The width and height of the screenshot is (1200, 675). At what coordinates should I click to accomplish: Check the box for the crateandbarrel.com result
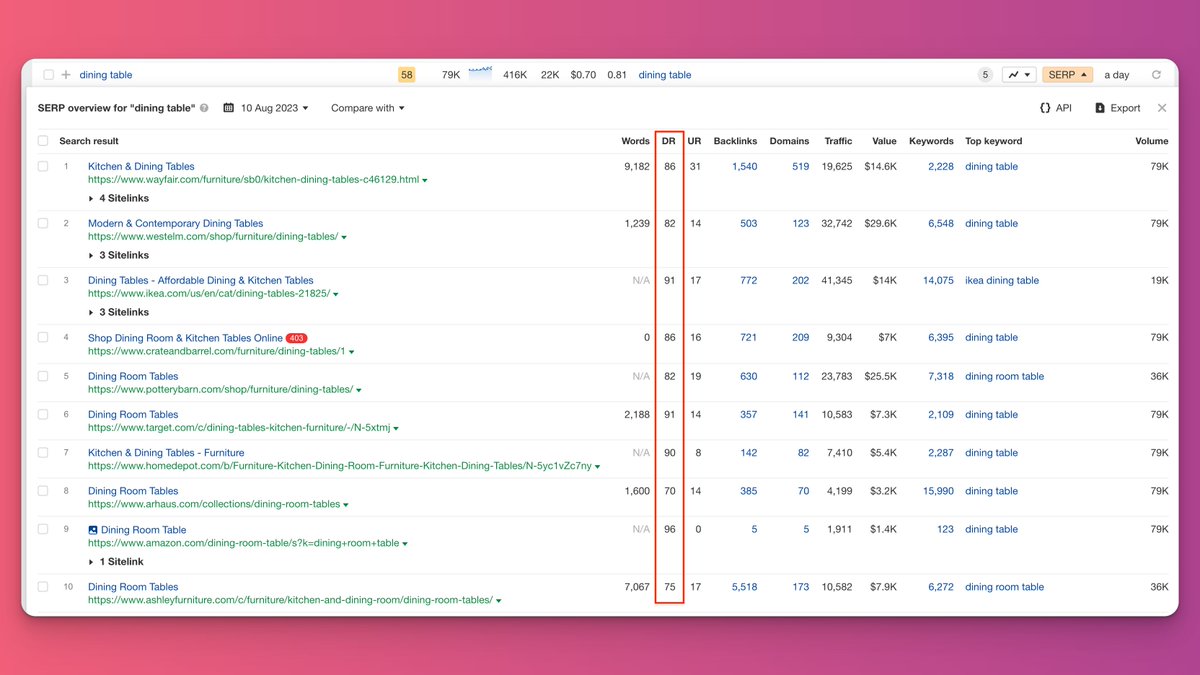coord(43,338)
